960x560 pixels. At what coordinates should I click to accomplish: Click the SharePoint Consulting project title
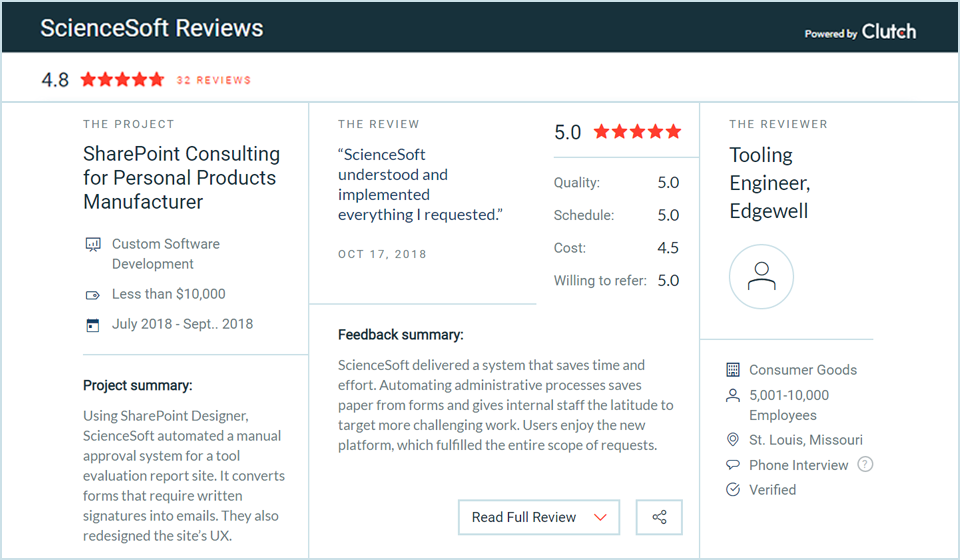(181, 178)
